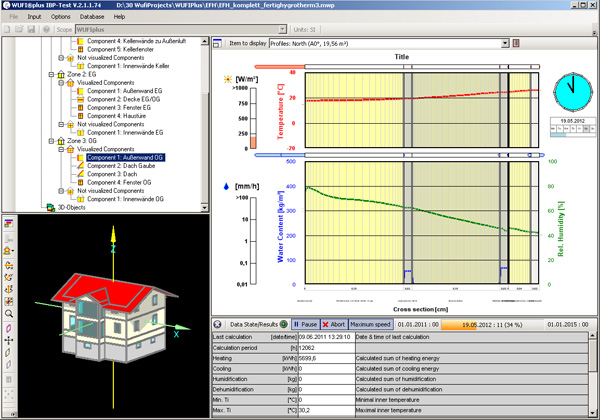Click the magnifier zoom tool in 3D toolbar

[9, 313]
